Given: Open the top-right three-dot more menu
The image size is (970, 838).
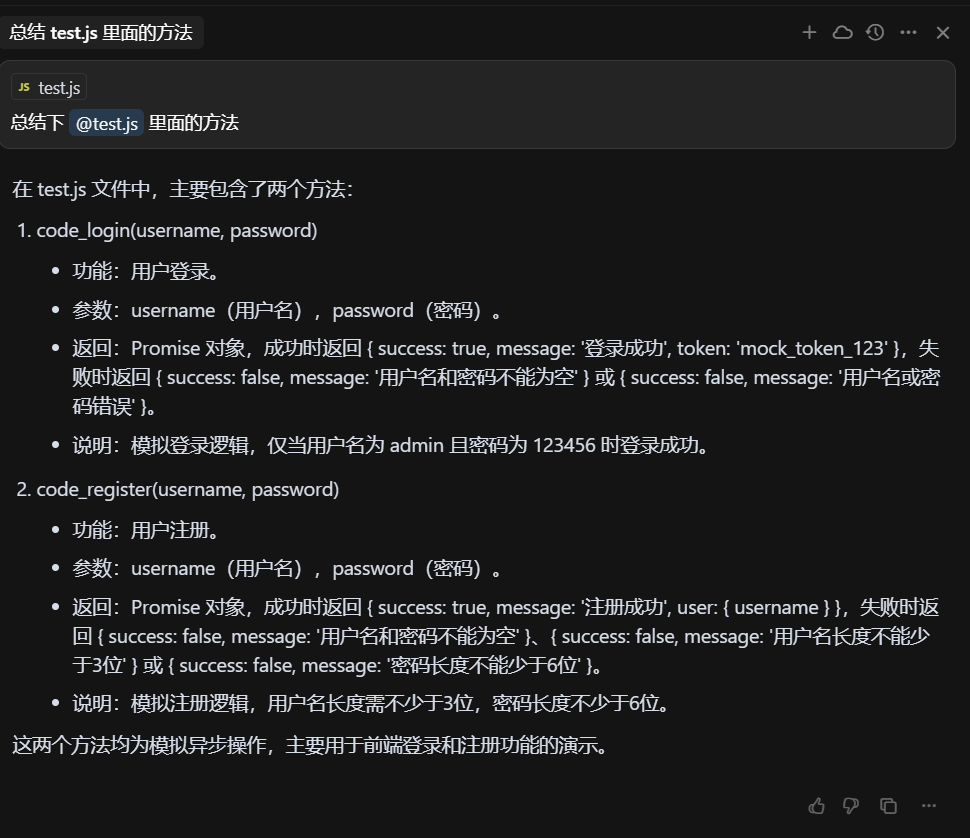Looking at the screenshot, I should point(908,32).
